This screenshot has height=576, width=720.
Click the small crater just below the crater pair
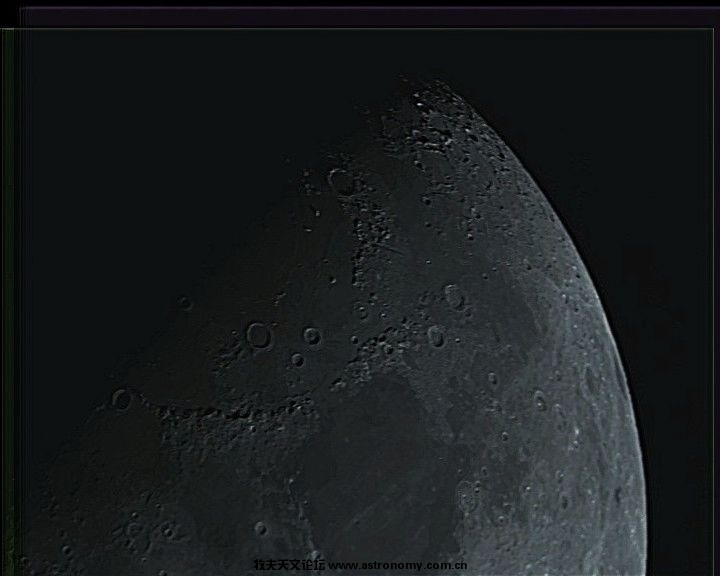(x=297, y=360)
